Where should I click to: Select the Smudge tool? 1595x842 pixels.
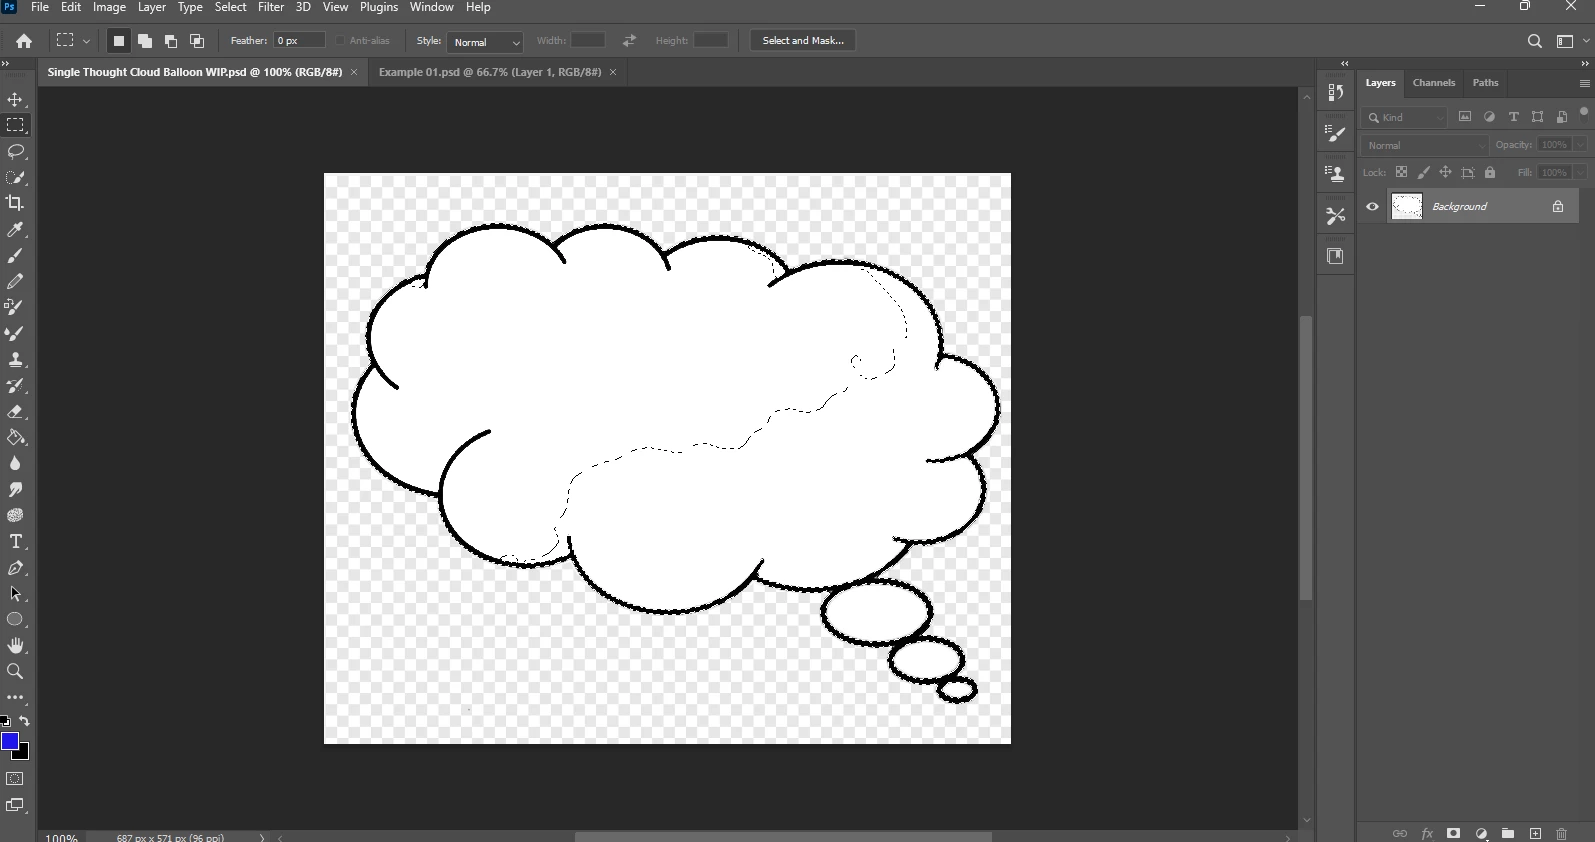(15, 489)
